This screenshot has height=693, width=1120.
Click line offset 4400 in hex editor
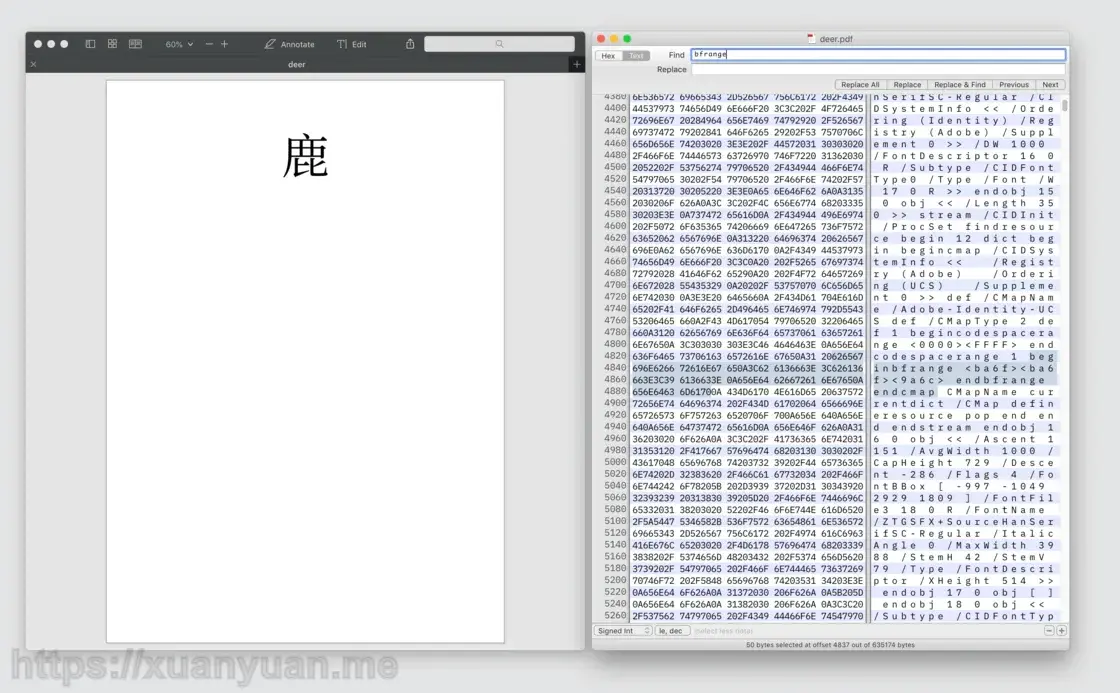coord(615,109)
